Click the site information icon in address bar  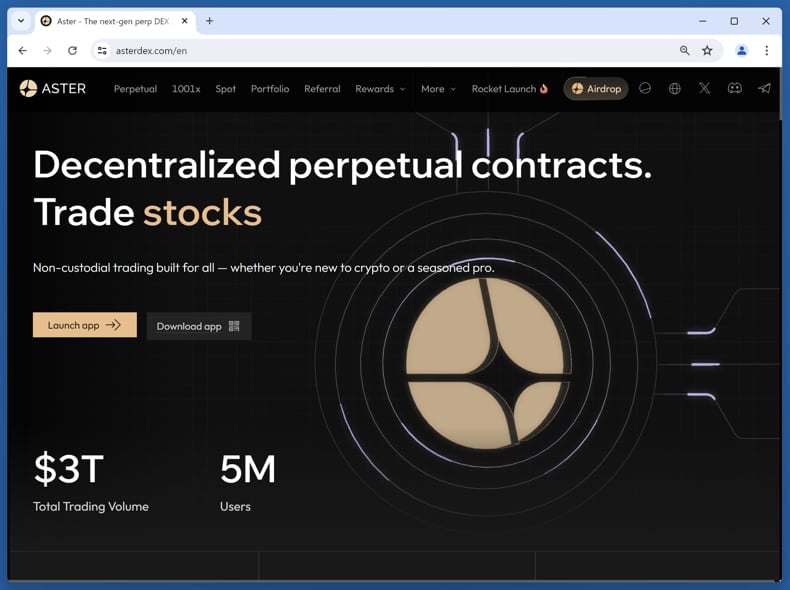pyautogui.click(x=102, y=50)
